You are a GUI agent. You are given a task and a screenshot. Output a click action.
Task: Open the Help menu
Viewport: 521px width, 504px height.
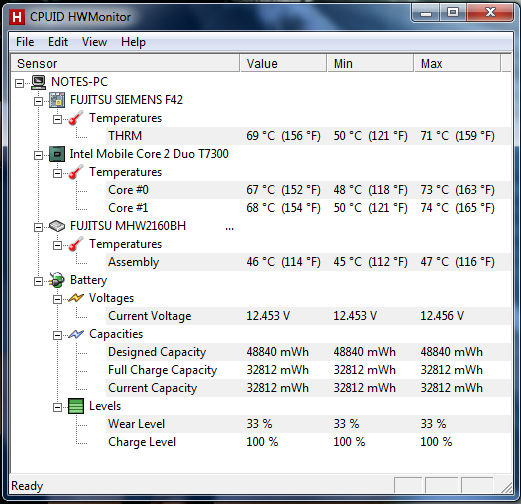click(x=133, y=42)
